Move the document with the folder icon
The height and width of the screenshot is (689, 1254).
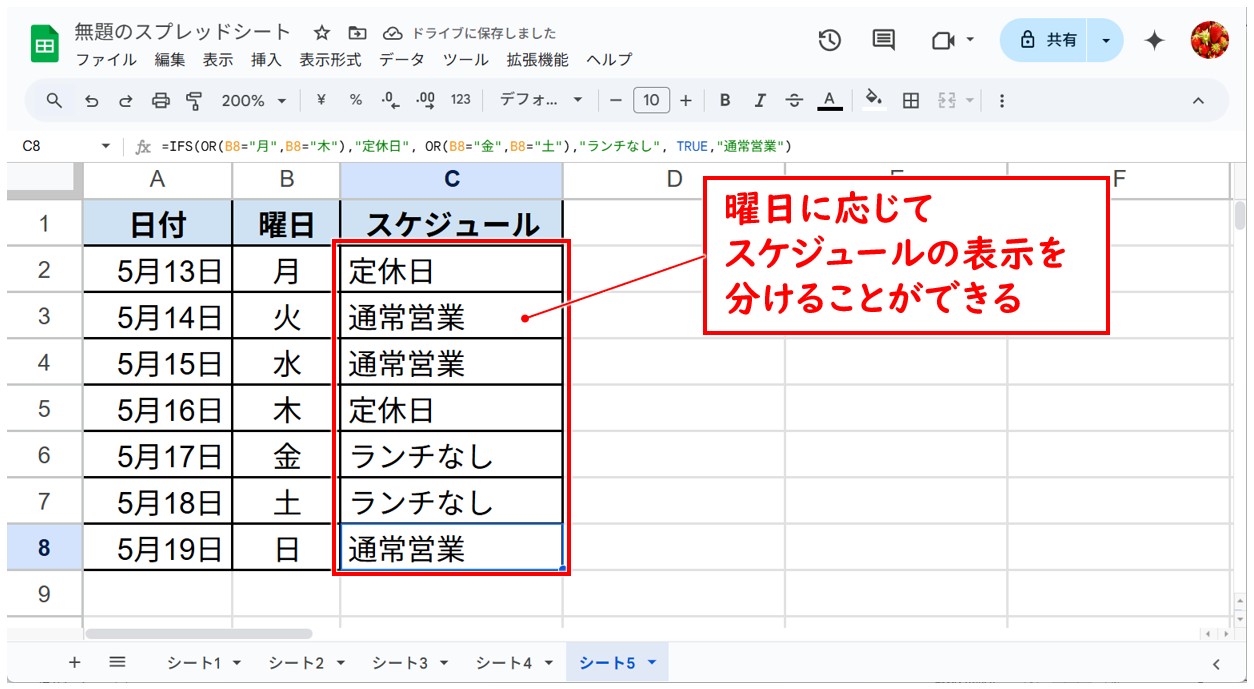click(357, 33)
